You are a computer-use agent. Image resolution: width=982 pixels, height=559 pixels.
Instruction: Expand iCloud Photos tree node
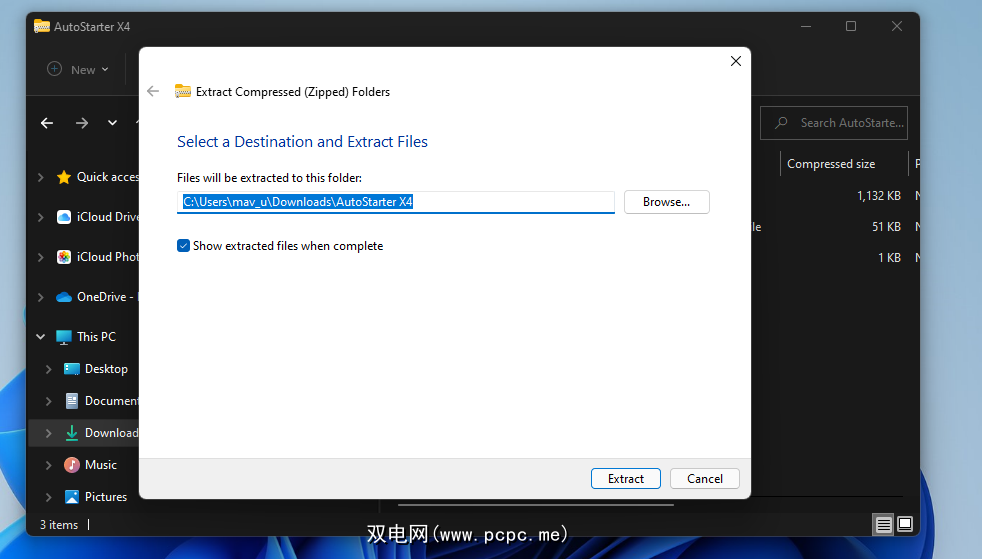pyautogui.click(x=41, y=257)
